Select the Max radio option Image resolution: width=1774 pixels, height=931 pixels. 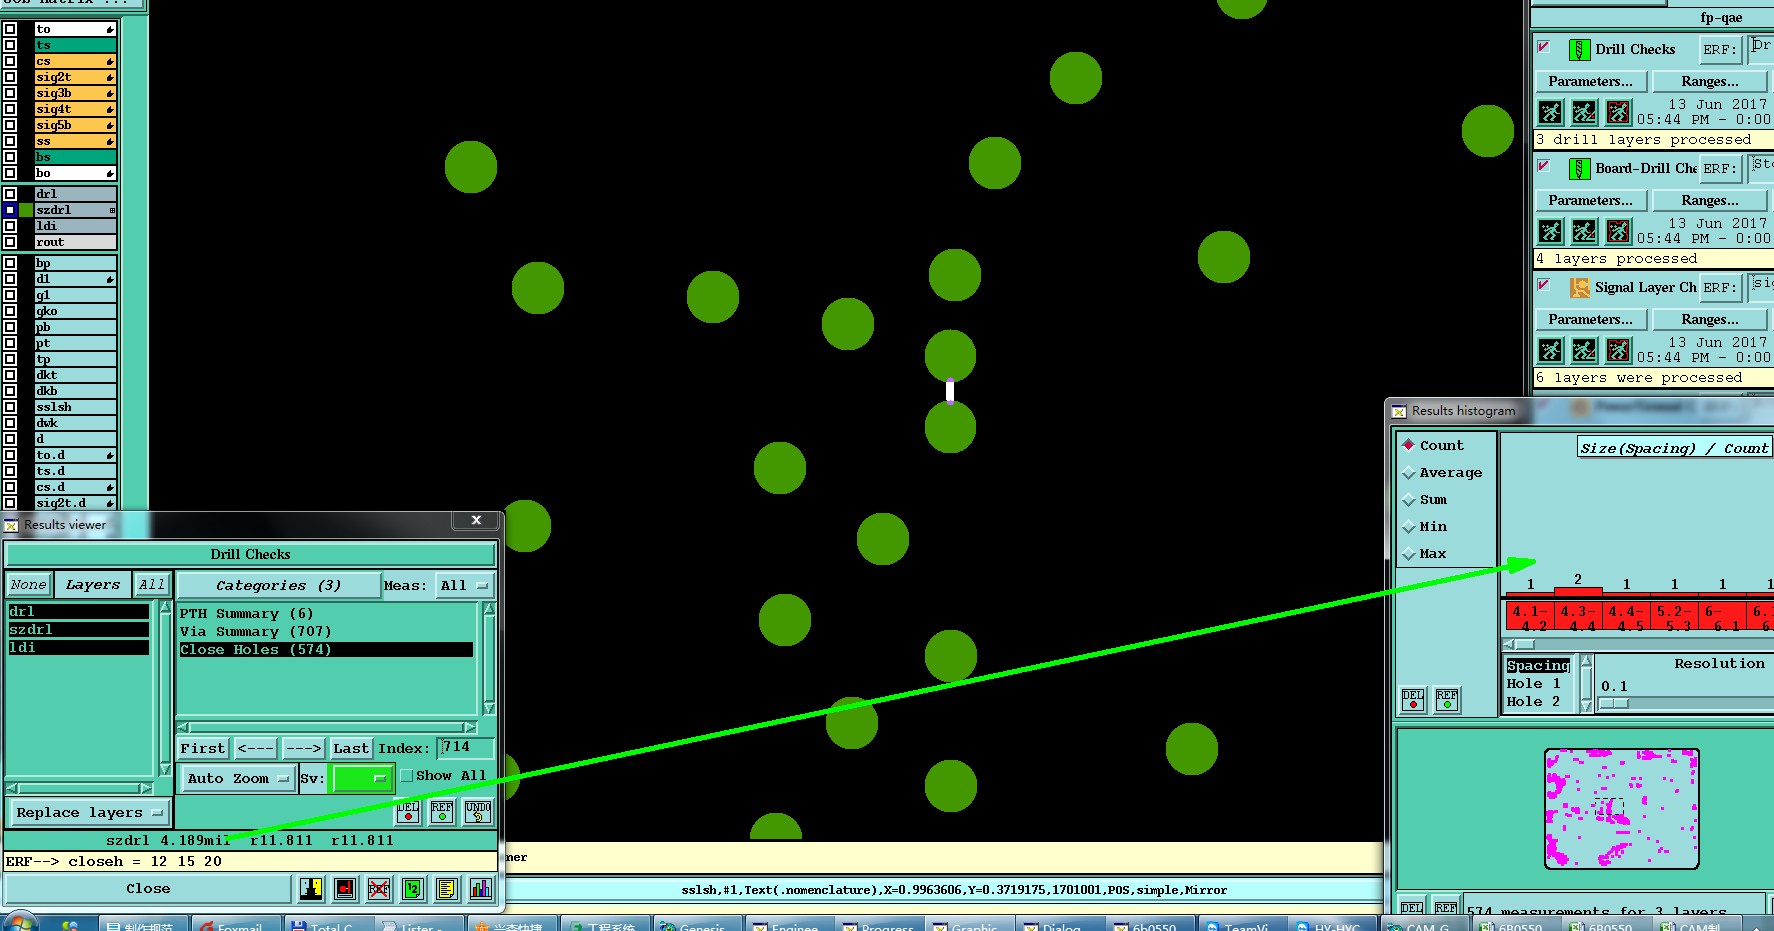coord(1409,553)
